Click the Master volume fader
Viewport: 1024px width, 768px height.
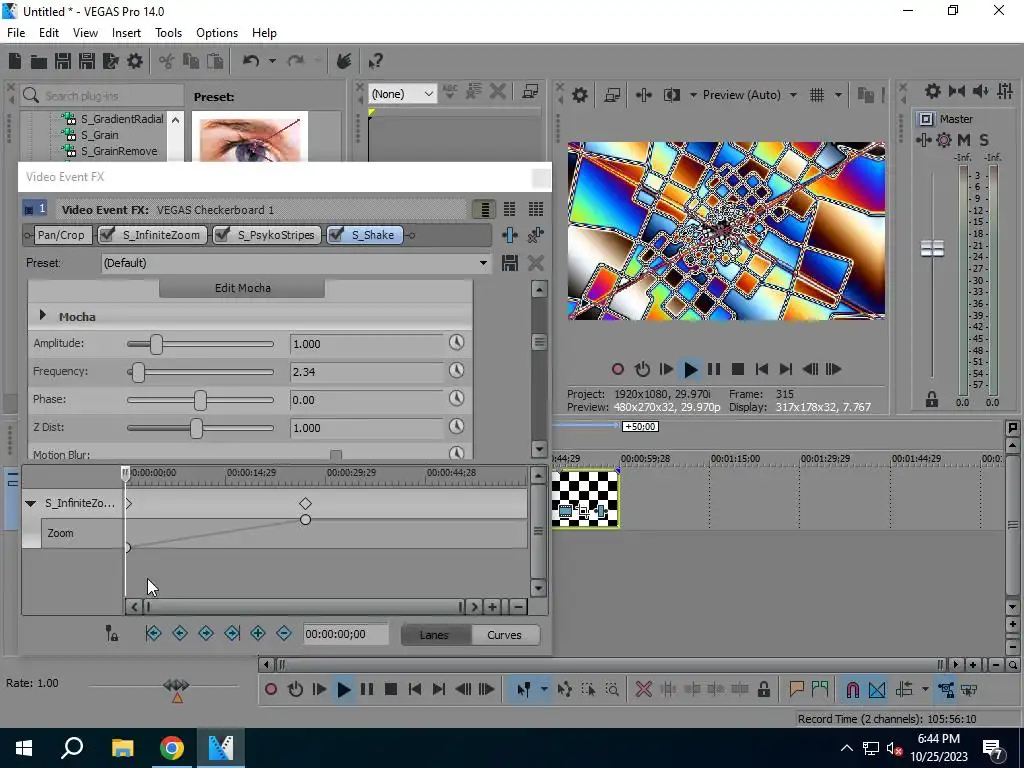click(x=932, y=248)
